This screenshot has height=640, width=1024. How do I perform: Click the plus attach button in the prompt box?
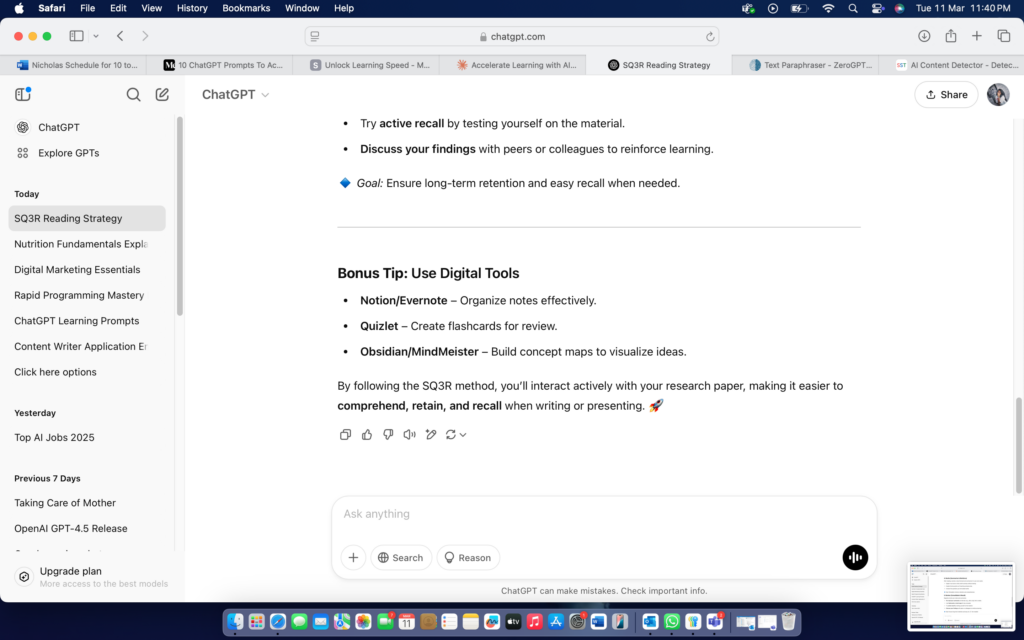(x=353, y=558)
